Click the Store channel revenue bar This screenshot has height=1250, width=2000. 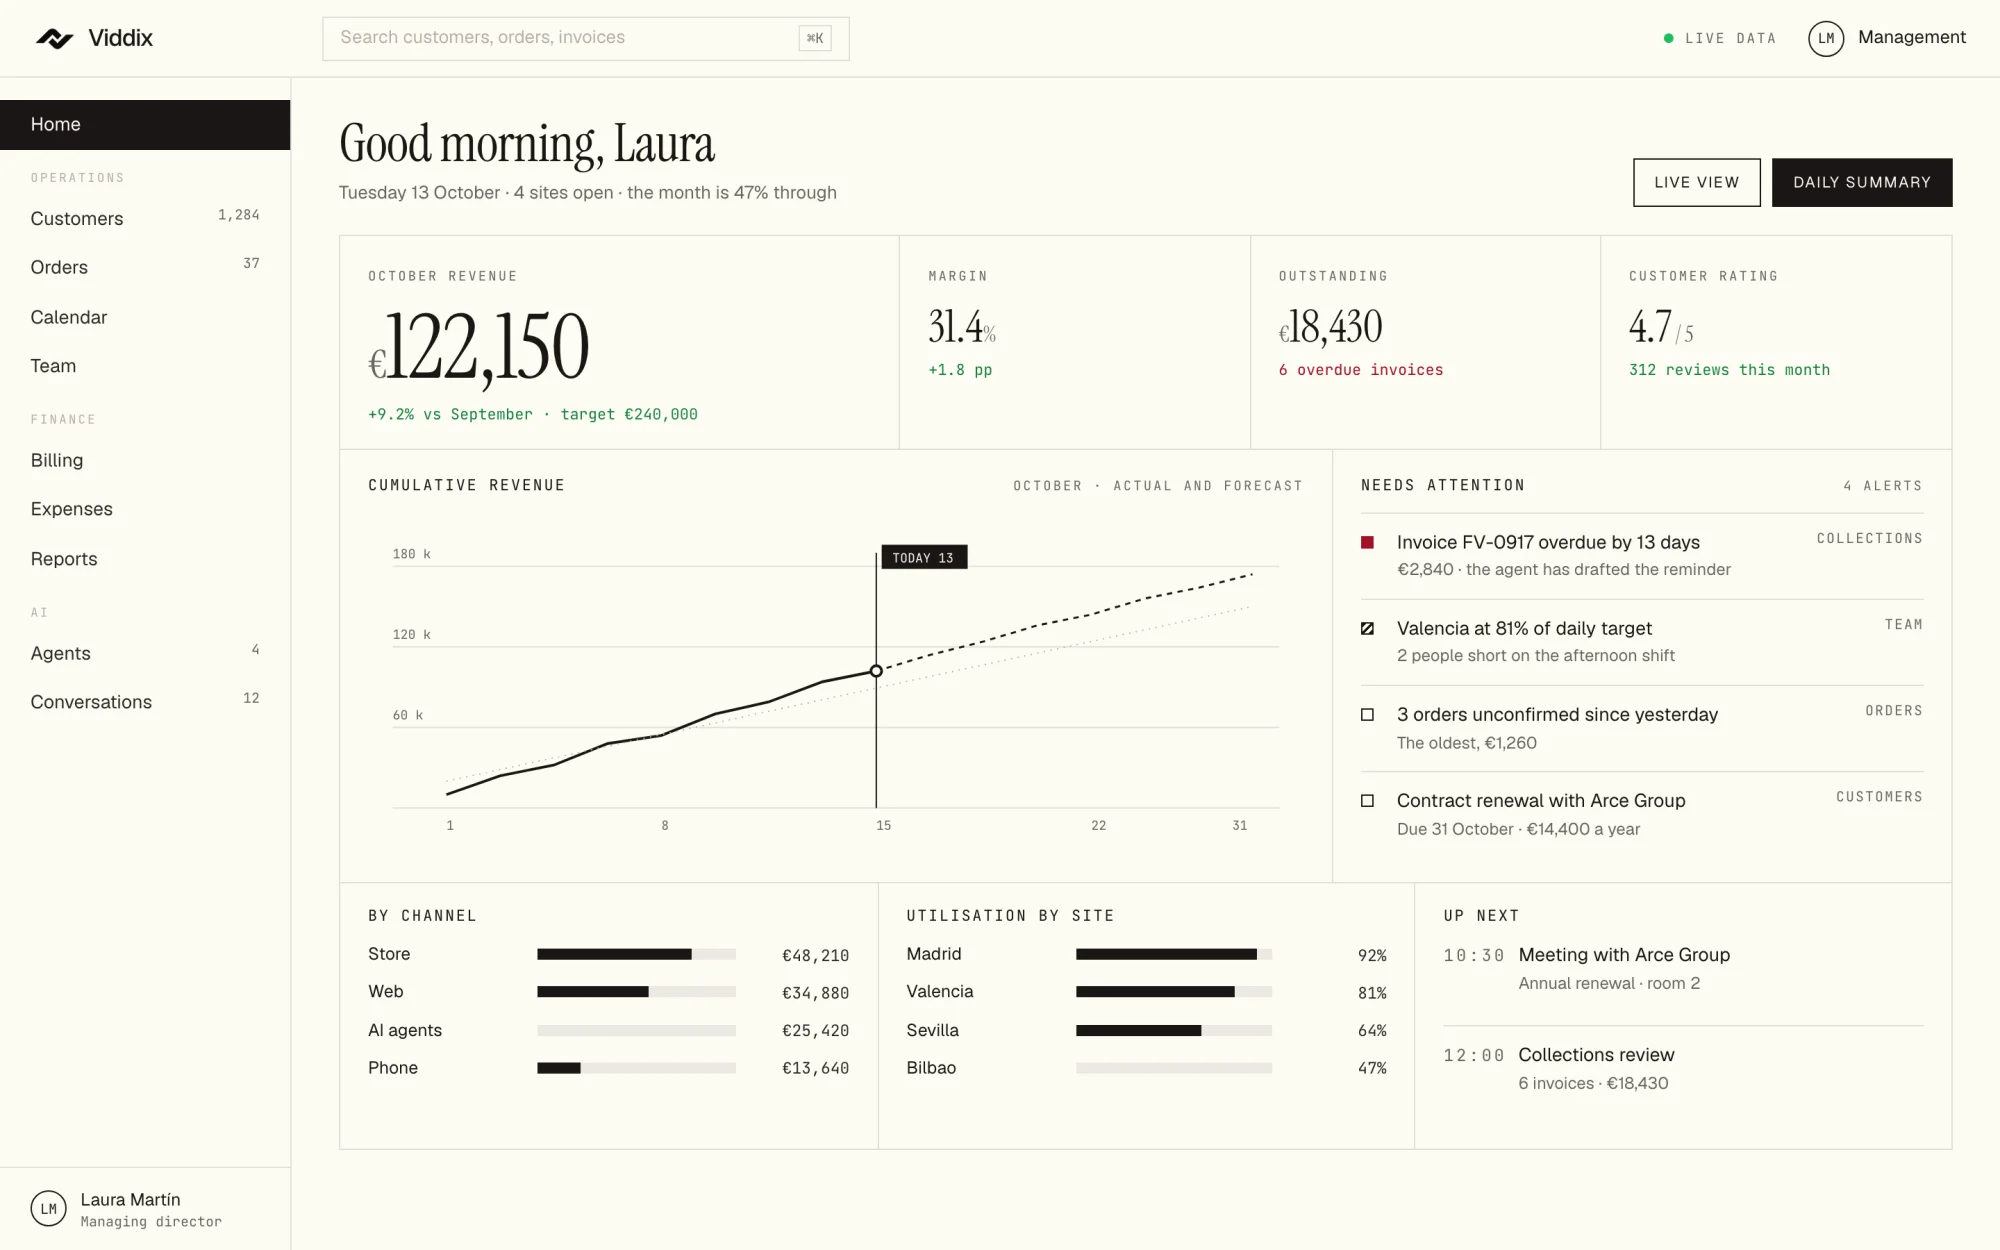coord(636,954)
